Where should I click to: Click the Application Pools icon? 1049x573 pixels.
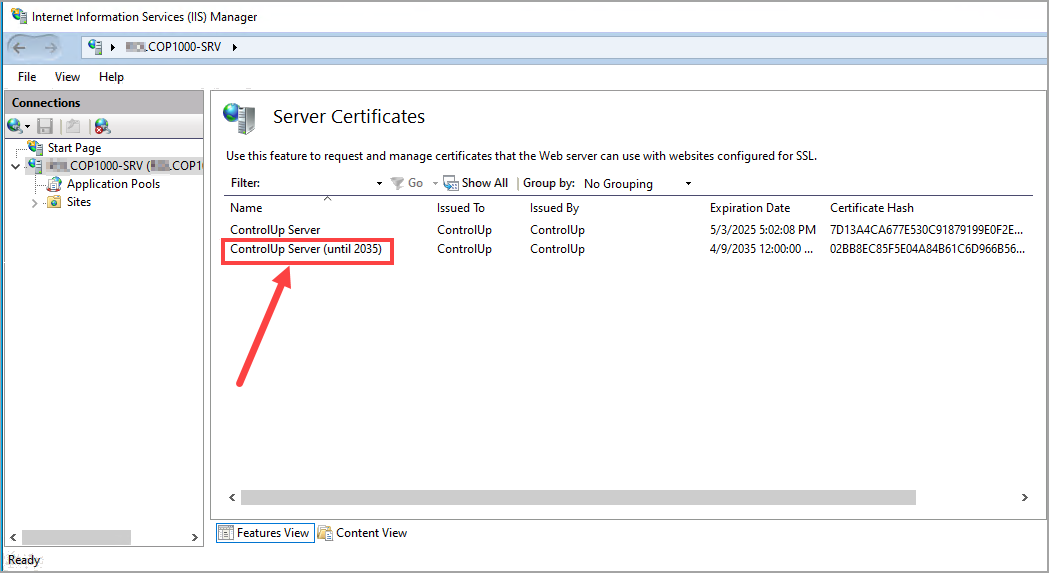coord(54,183)
